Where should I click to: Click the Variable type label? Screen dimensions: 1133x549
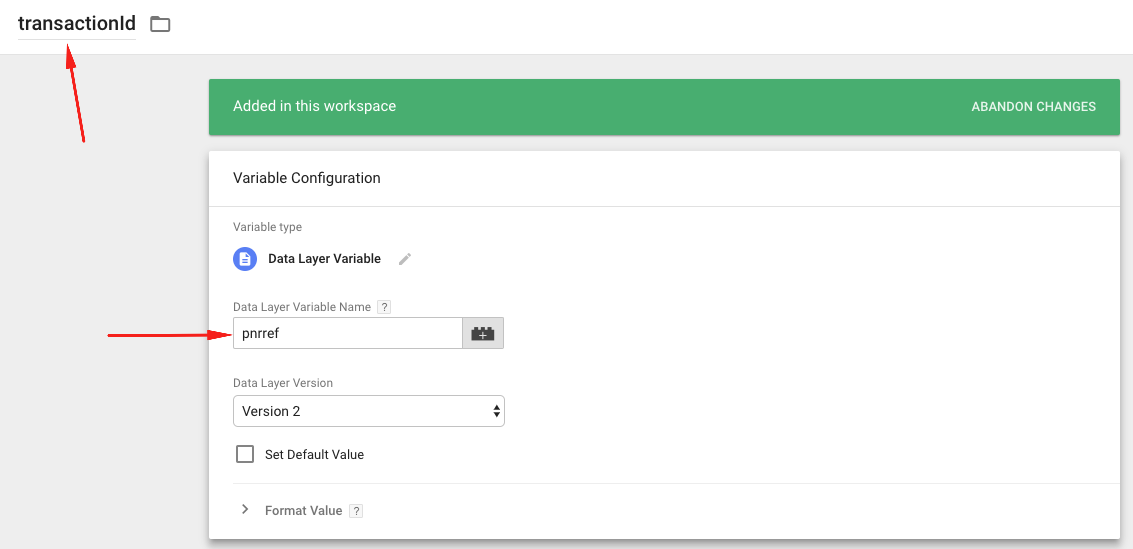pyautogui.click(x=267, y=227)
